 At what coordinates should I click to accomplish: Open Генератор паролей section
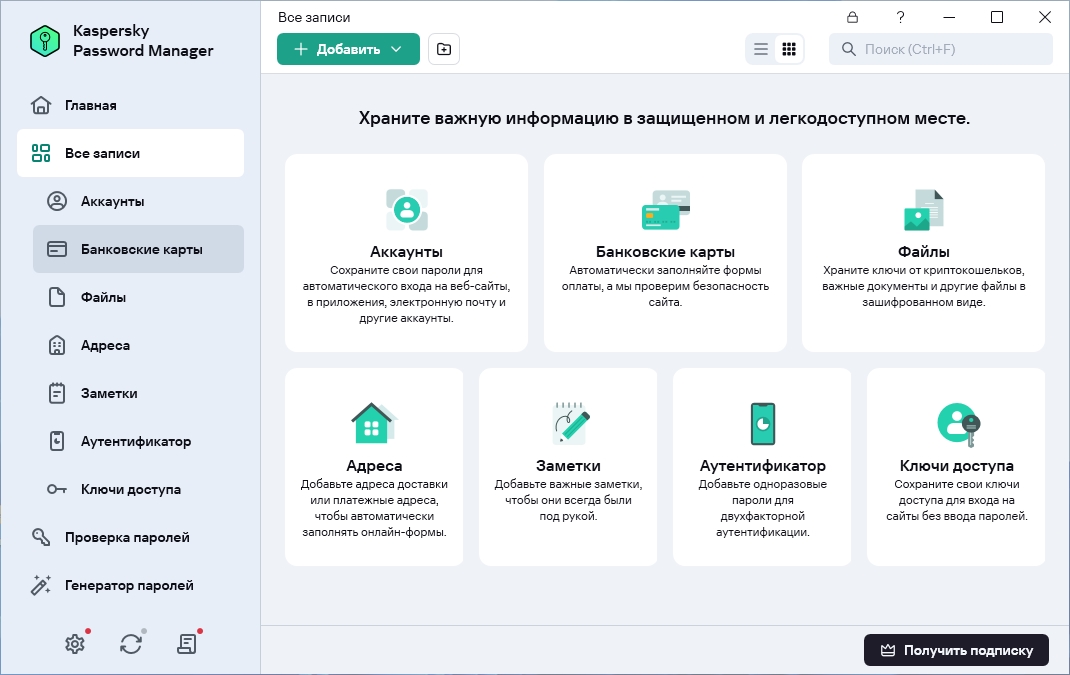[130, 585]
